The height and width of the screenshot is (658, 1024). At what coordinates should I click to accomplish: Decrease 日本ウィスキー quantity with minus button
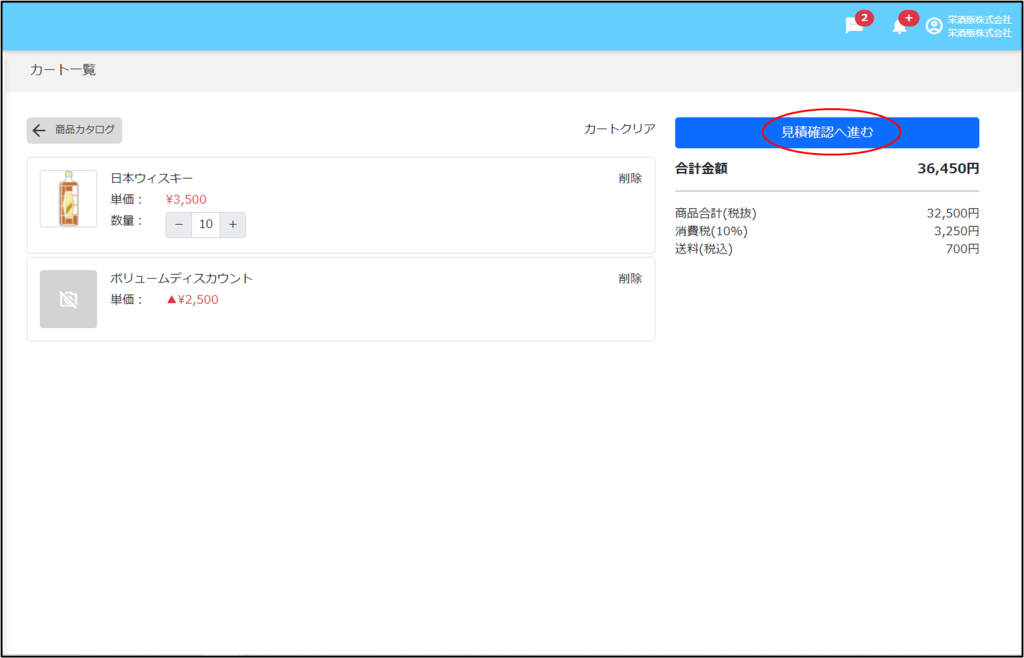[x=179, y=225]
